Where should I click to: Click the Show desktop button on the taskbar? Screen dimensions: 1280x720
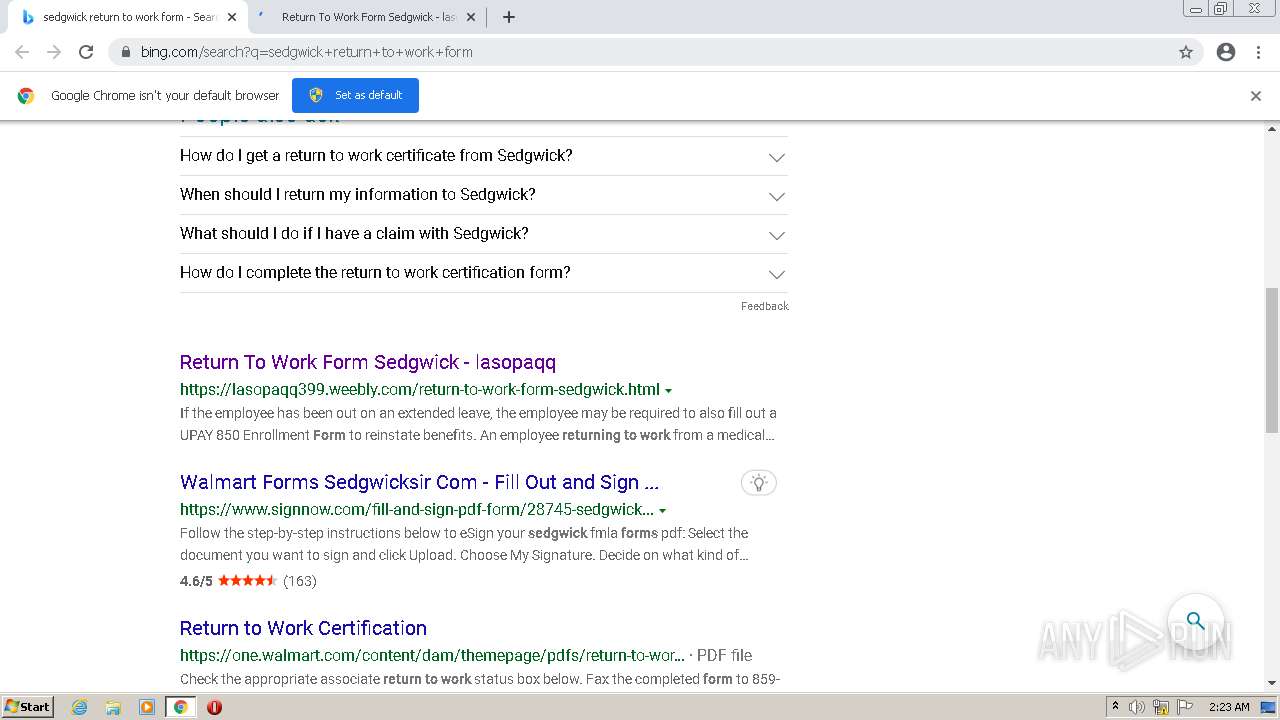coord(1268,707)
